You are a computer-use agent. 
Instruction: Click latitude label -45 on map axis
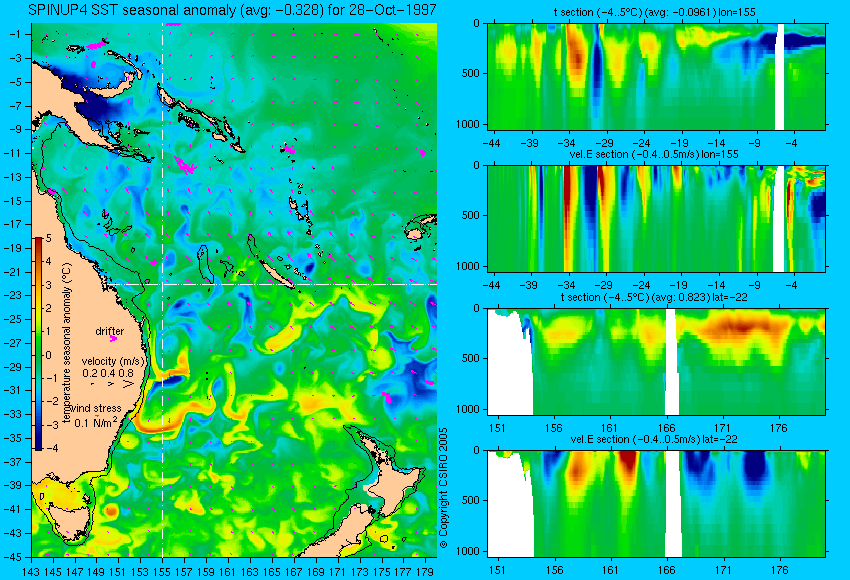(15, 557)
